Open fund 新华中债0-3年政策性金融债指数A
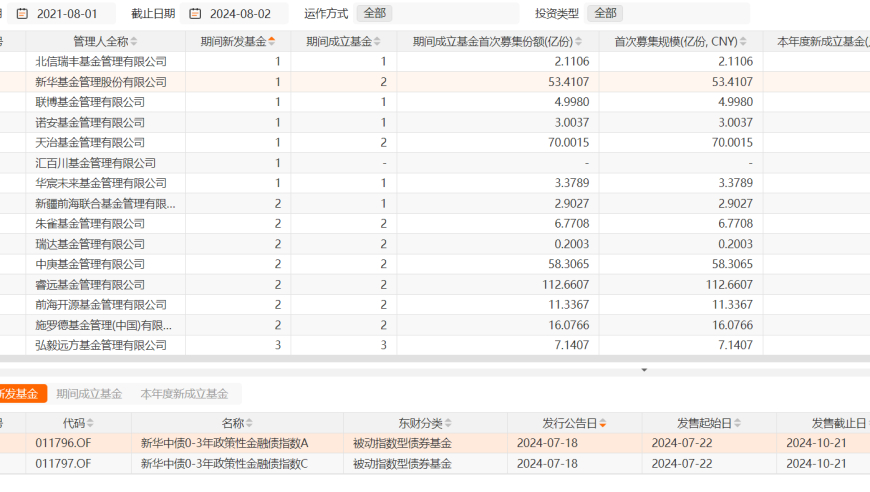The height and width of the screenshot is (492, 870). click(224, 443)
